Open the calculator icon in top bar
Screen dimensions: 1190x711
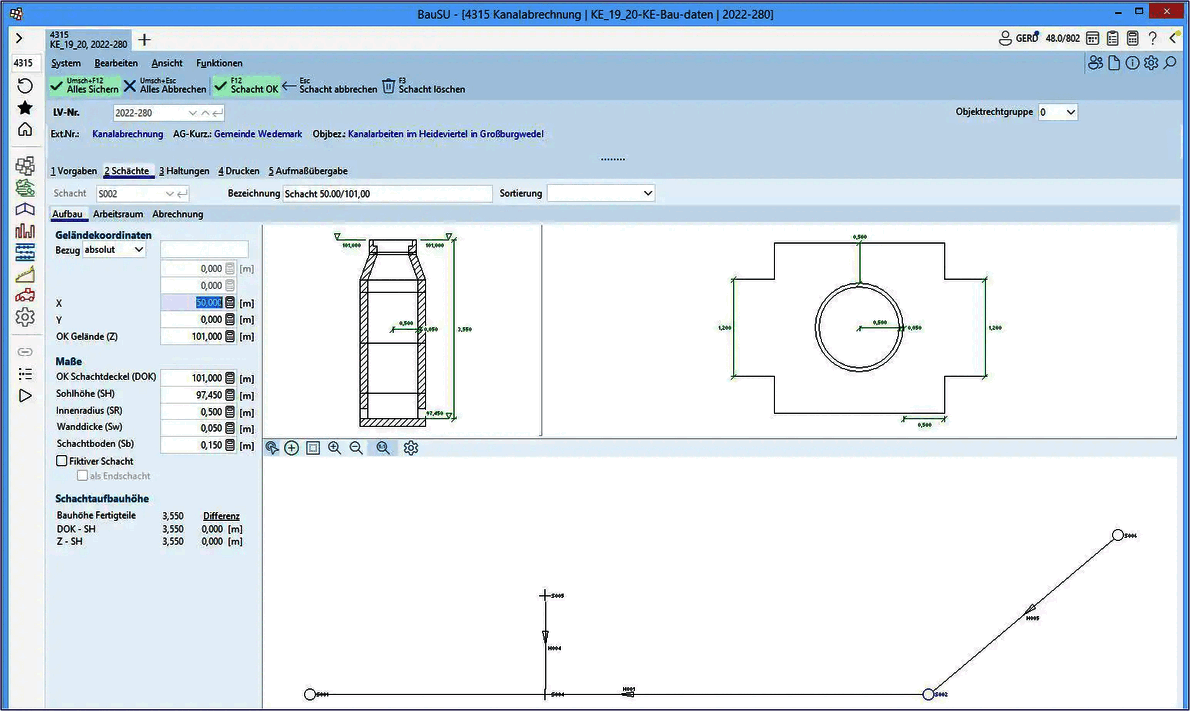point(1132,38)
